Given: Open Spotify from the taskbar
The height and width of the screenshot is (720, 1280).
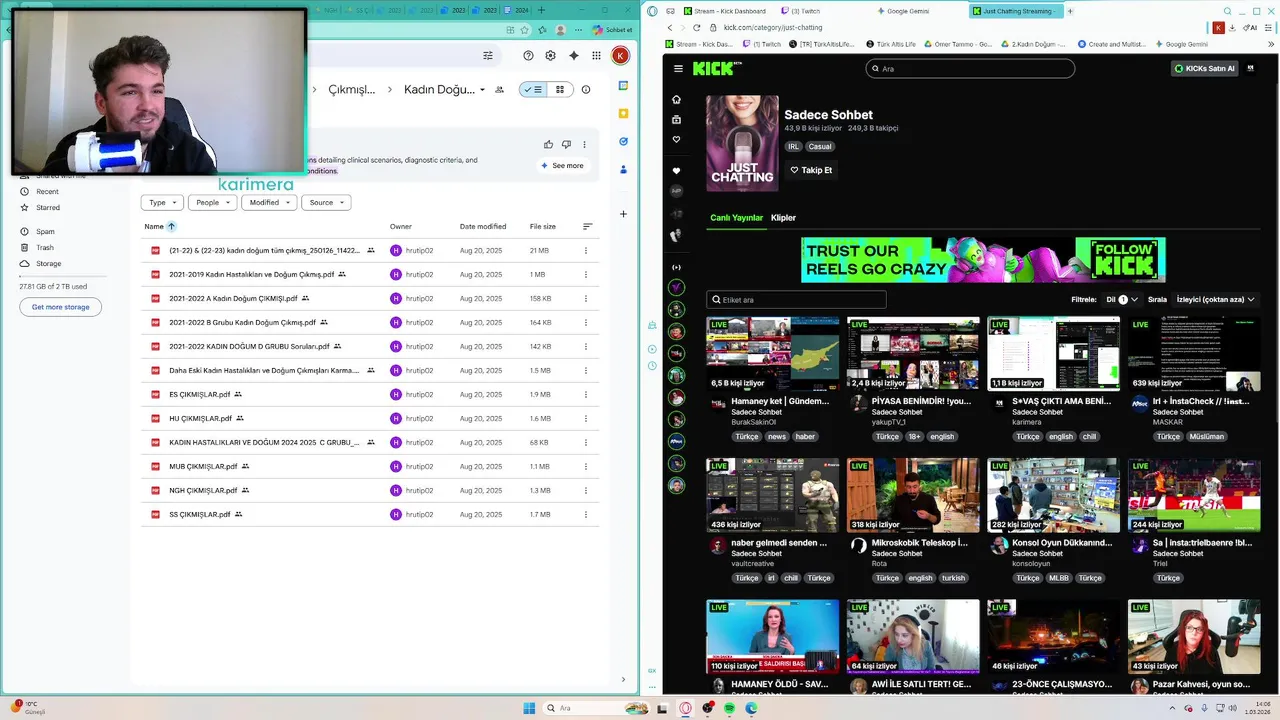Looking at the screenshot, I should 729,708.
